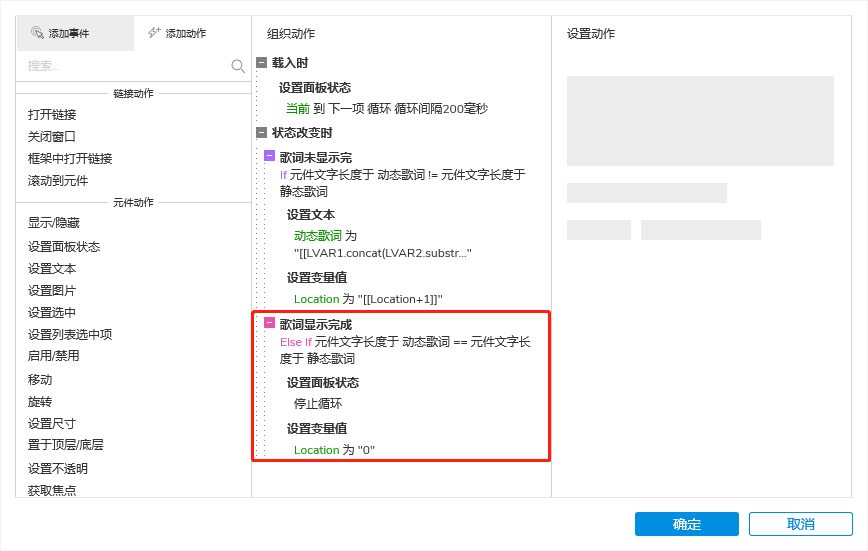Collapse the 状态改变时 event

(x=261, y=132)
